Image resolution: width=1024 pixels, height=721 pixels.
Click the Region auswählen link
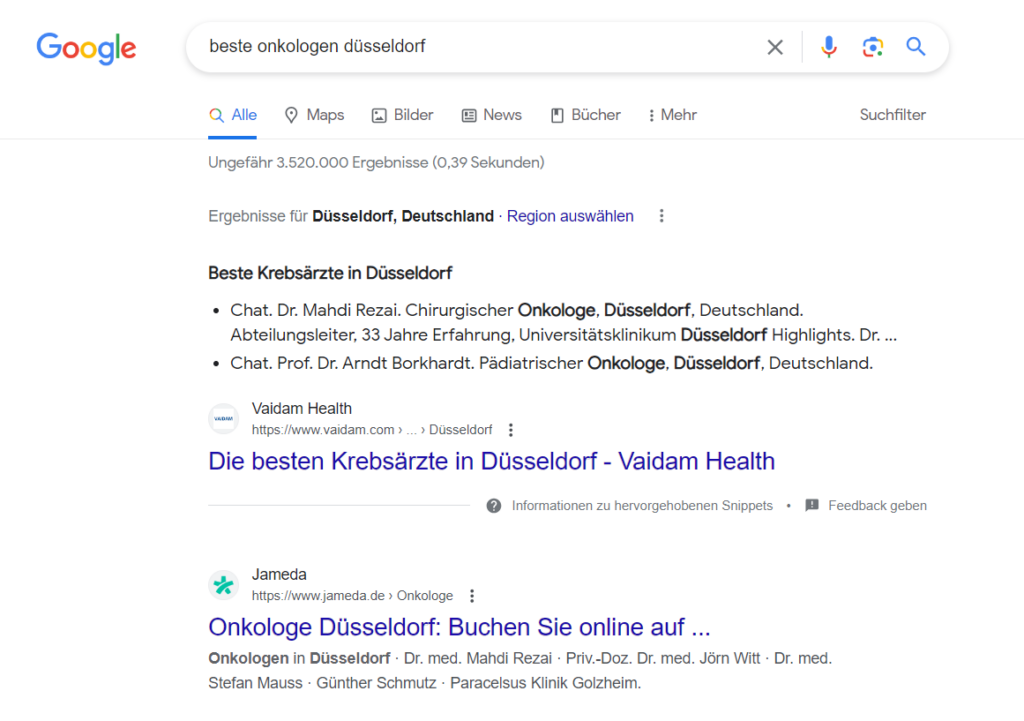pyautogui.click(x=570, y=216)
